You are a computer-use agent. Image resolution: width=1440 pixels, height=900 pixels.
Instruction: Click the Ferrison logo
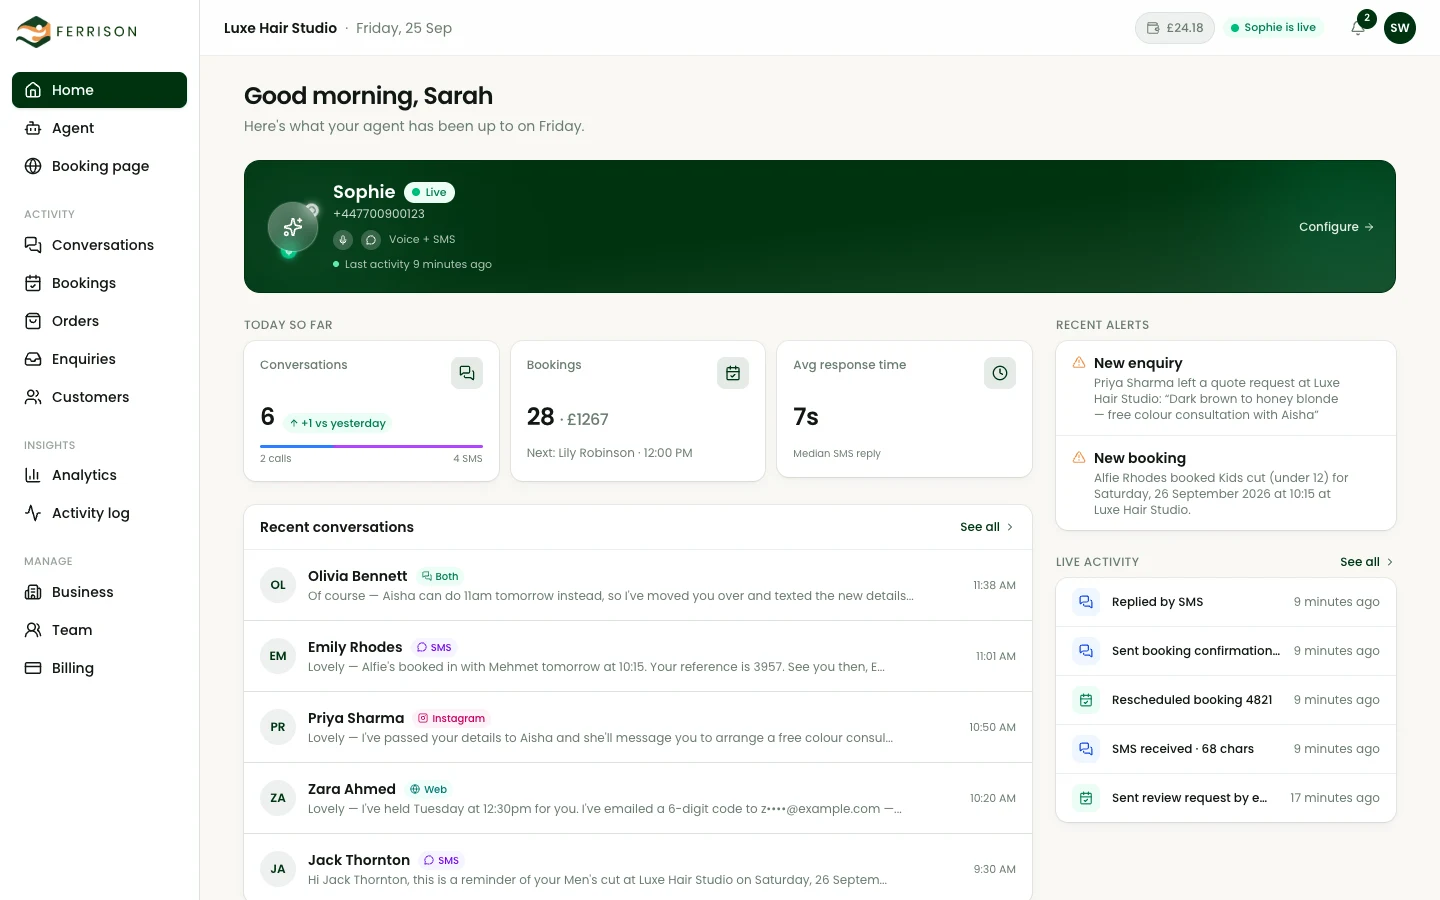coord(77,31)
